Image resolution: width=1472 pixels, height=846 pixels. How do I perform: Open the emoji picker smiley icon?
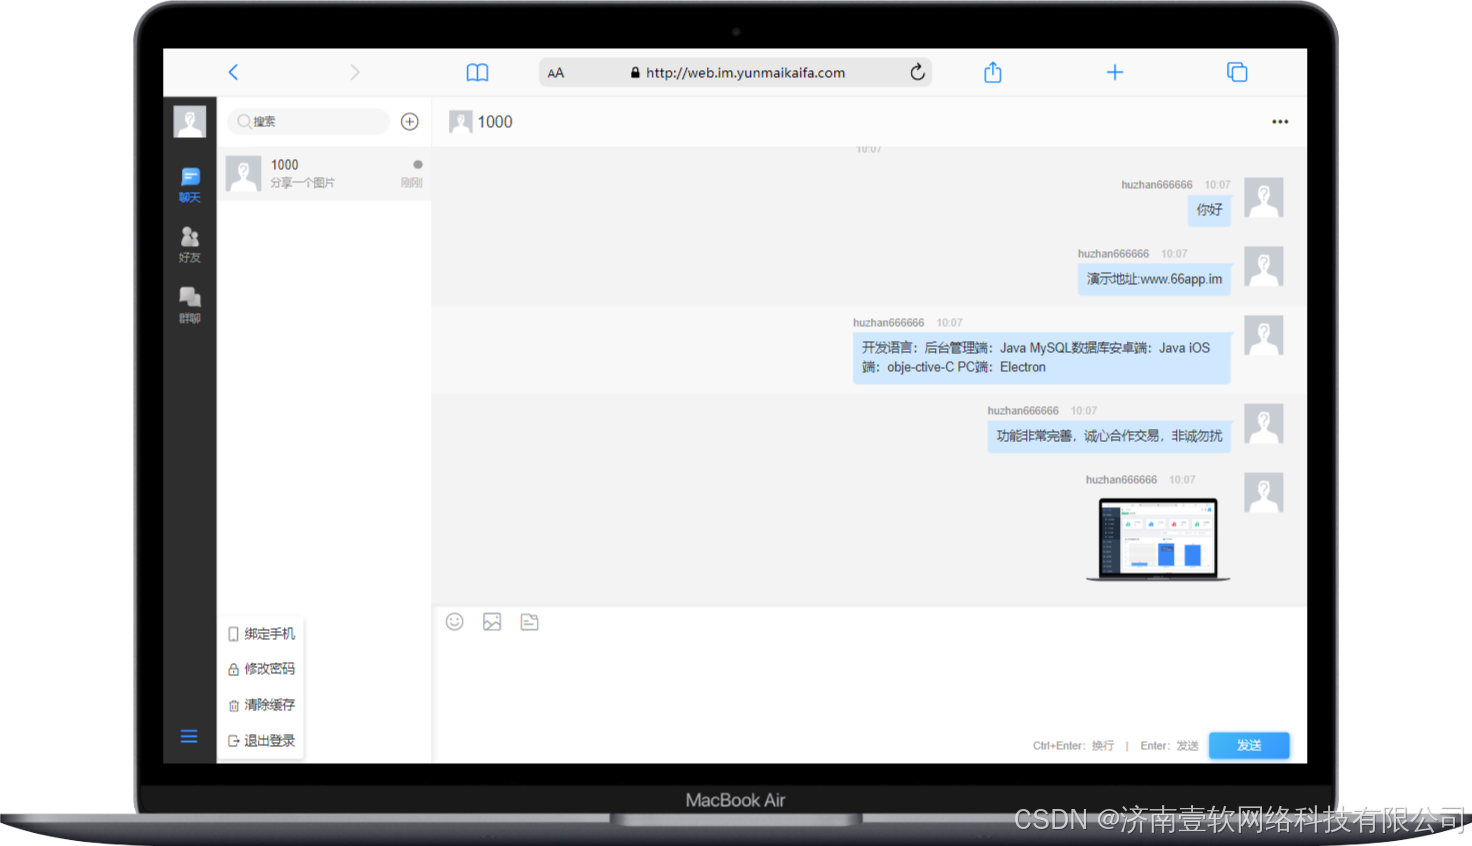tap(455, 622)
